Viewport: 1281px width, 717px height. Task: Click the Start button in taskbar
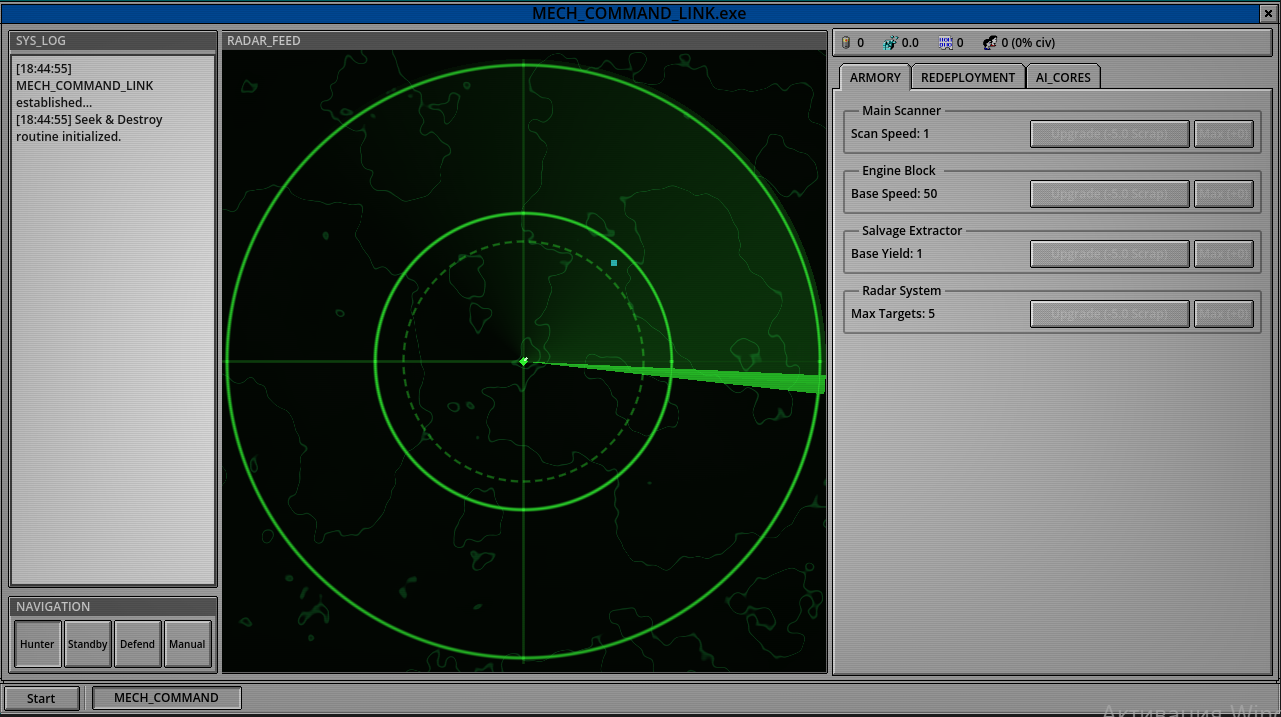point(42,698)
